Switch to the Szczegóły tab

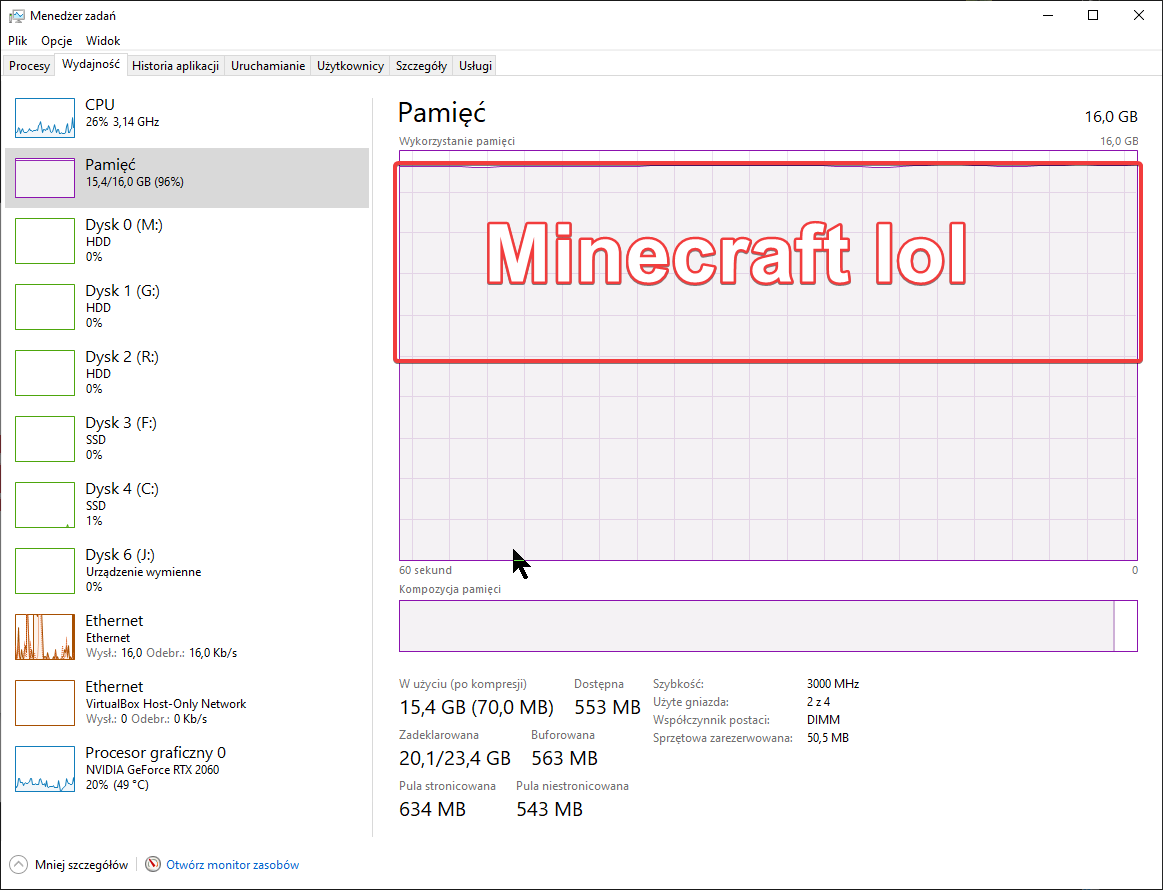coord(421,66)
